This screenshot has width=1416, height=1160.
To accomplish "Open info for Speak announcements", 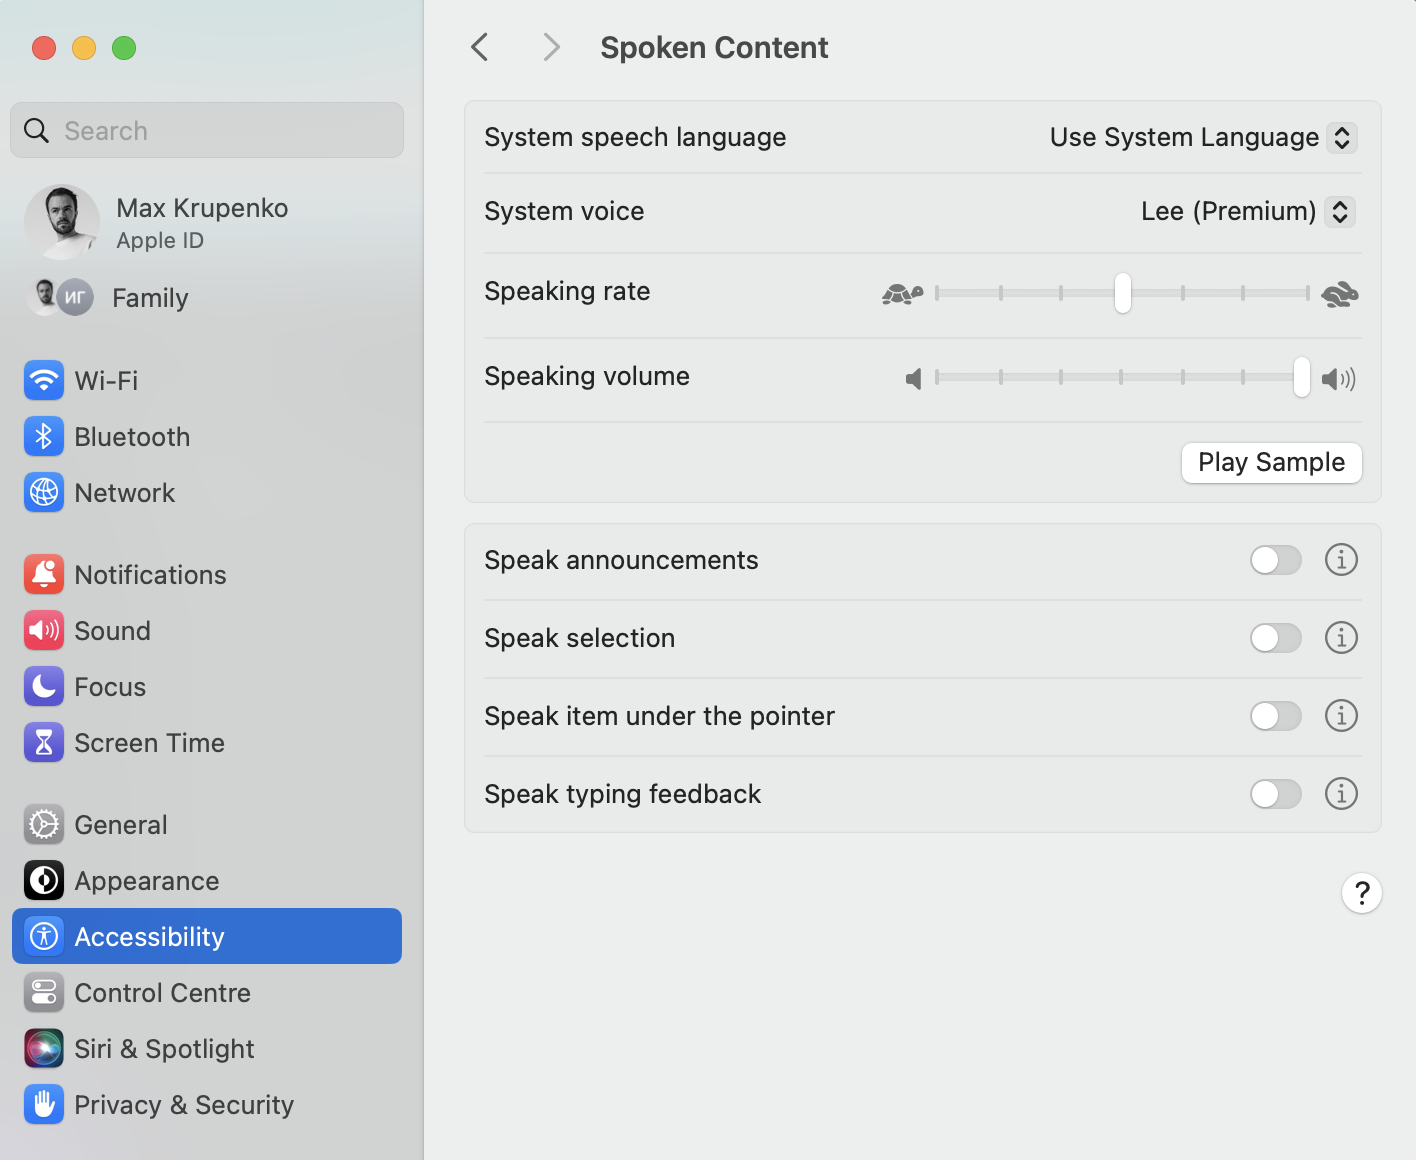I will pos(1341,560).
